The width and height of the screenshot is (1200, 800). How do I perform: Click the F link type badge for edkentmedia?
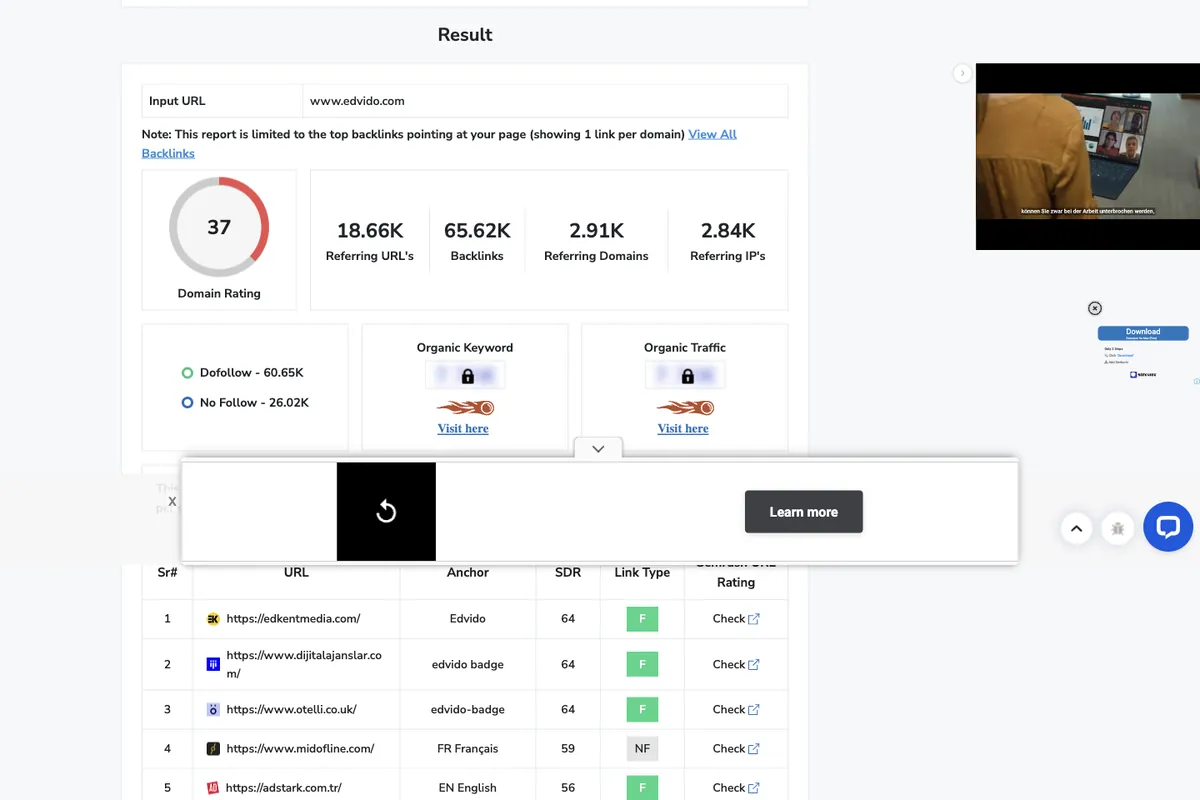[x=642, y=619]
